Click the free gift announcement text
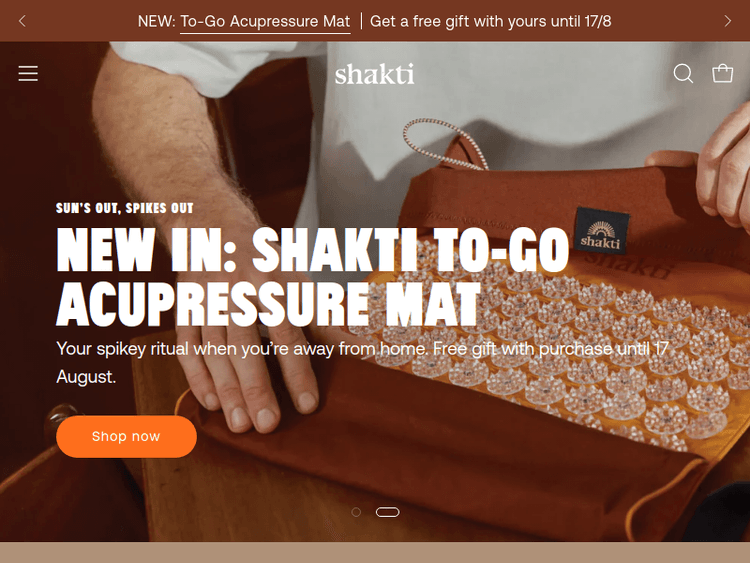Image resolution: width=750 pixels, height=563 pixels. tap(490, 22)
